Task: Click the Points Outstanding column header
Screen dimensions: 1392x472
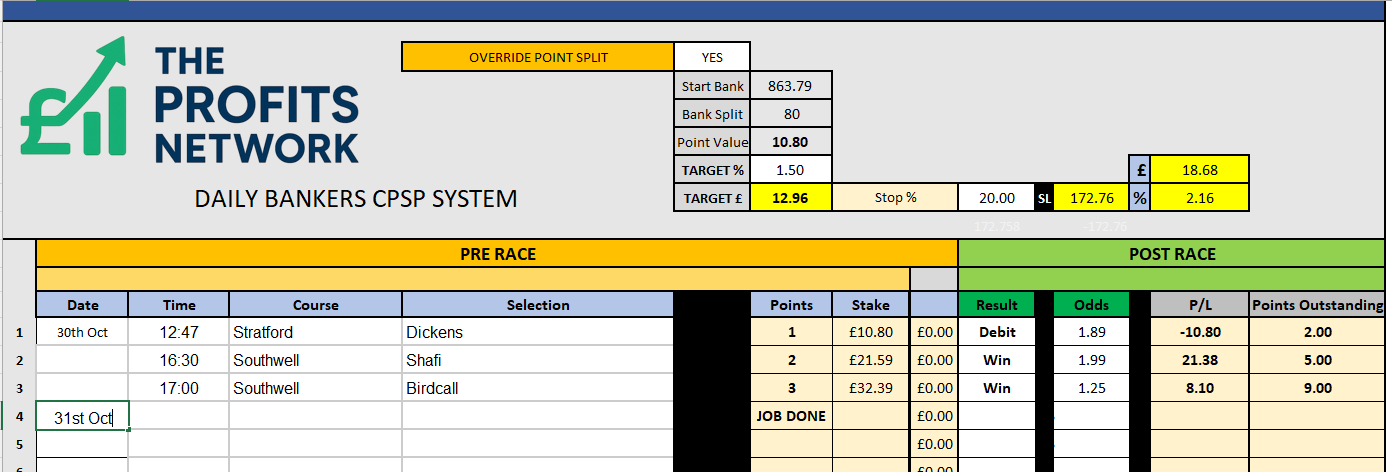Action: [x=1319, y=305]
